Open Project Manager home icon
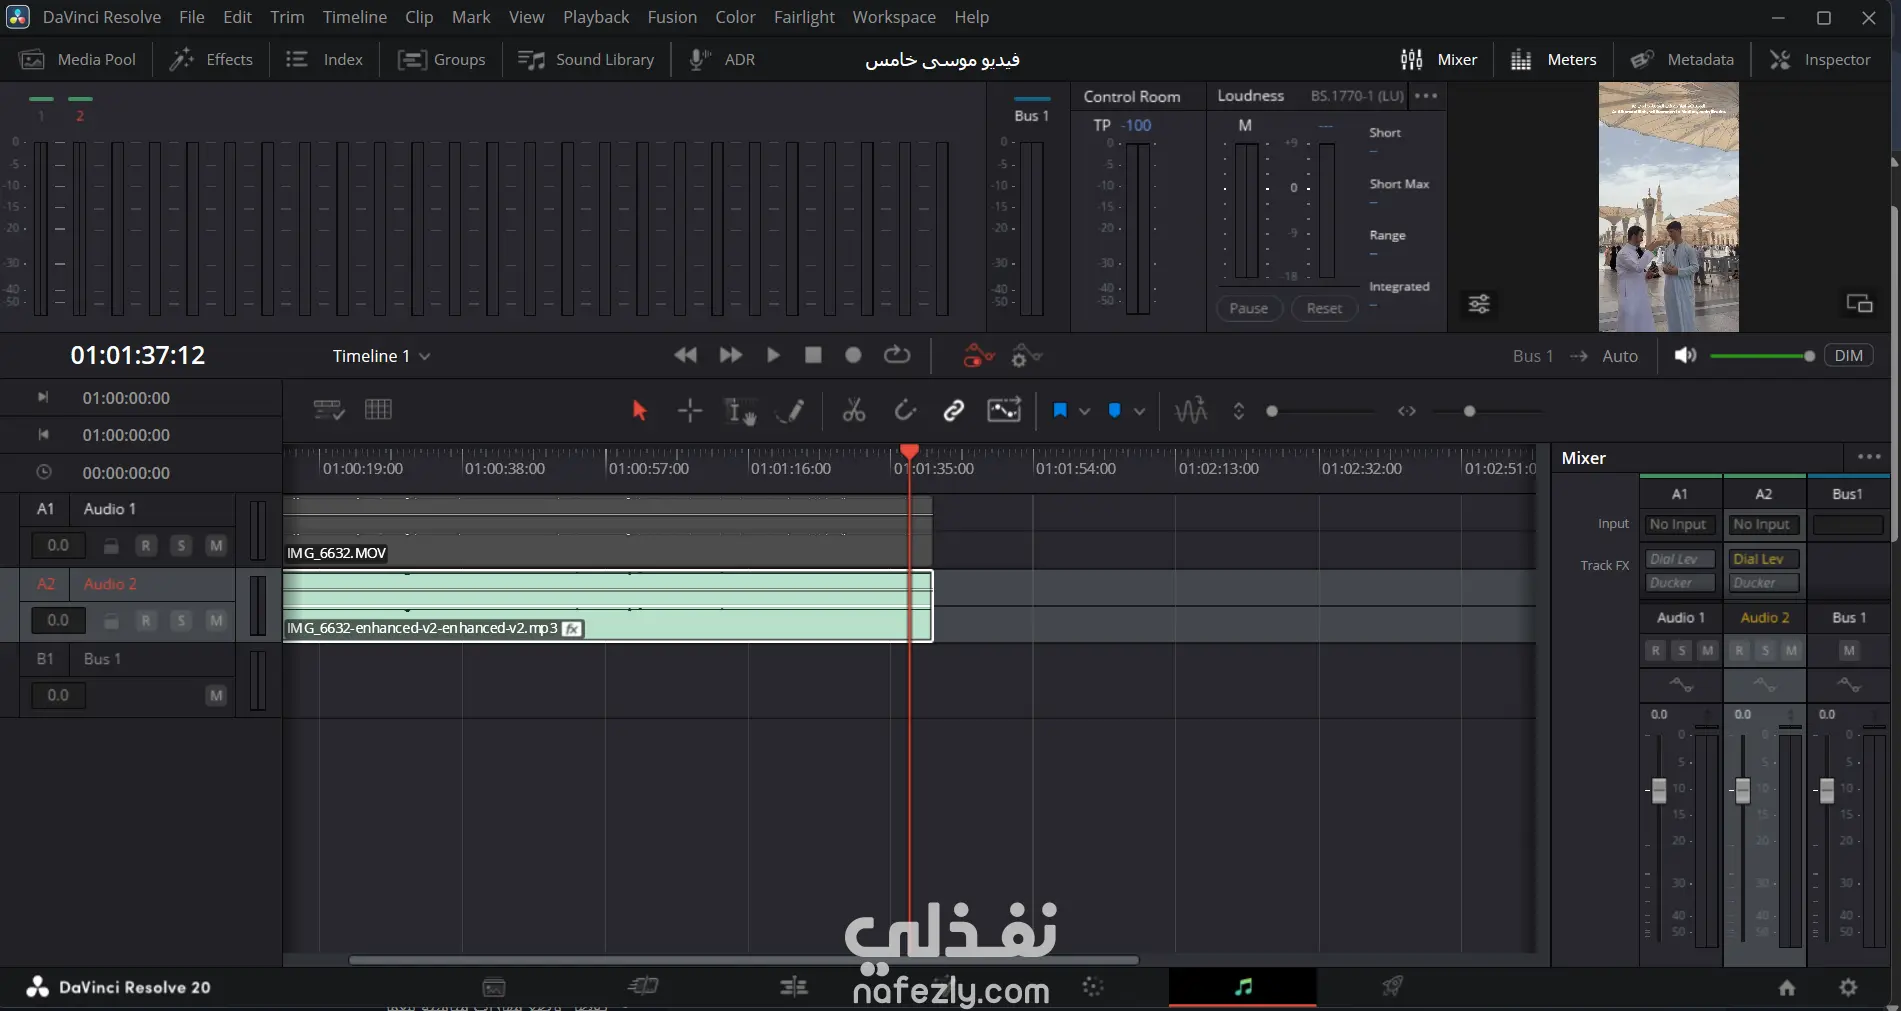The image size is (1901, 1011). point(1787,988)
